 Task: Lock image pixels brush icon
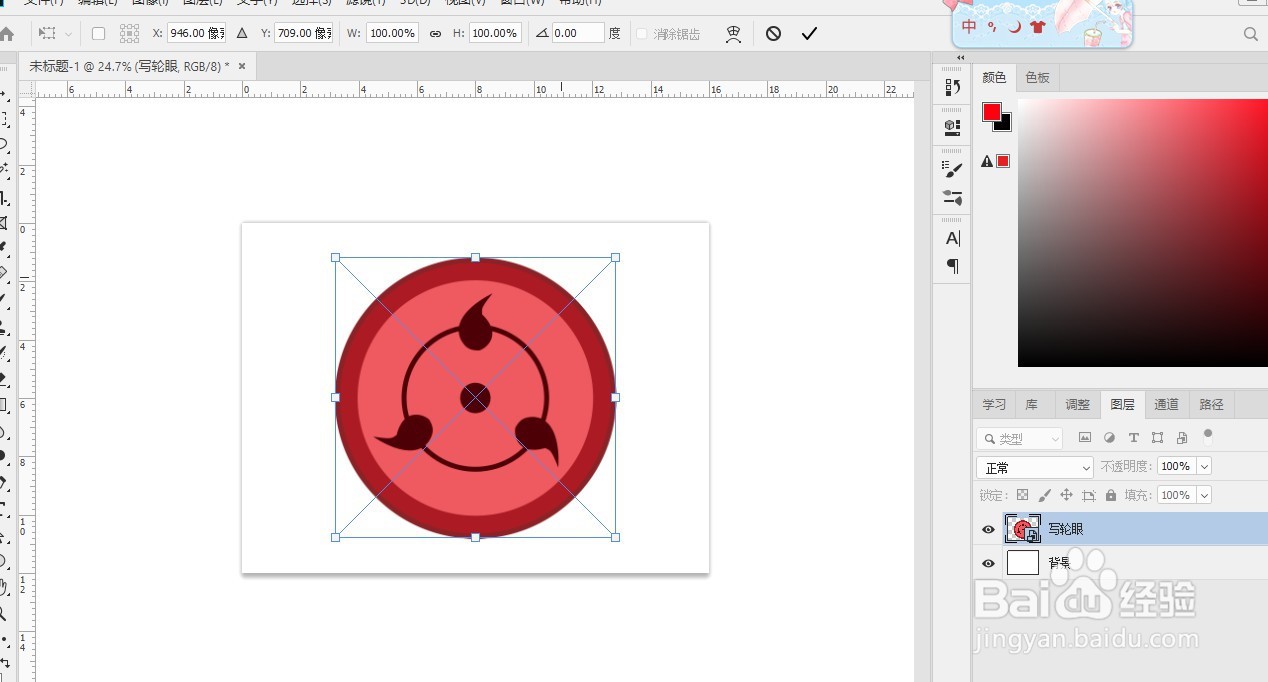tap(1045, 495)
